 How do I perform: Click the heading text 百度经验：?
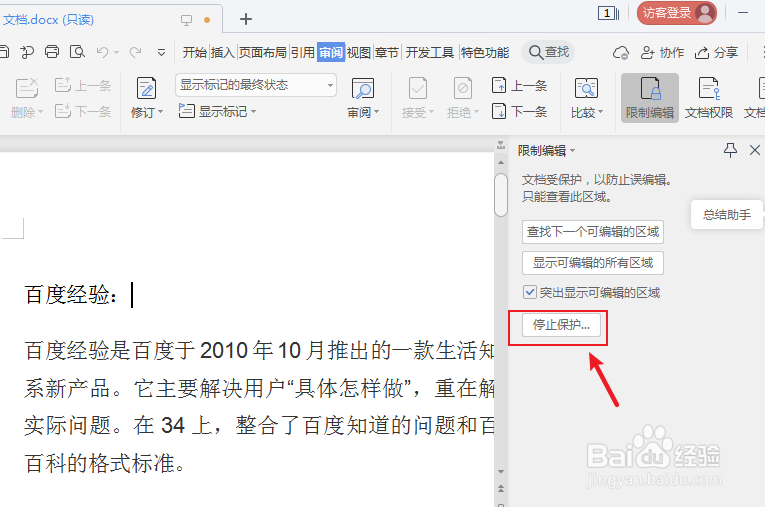(71, 295)
